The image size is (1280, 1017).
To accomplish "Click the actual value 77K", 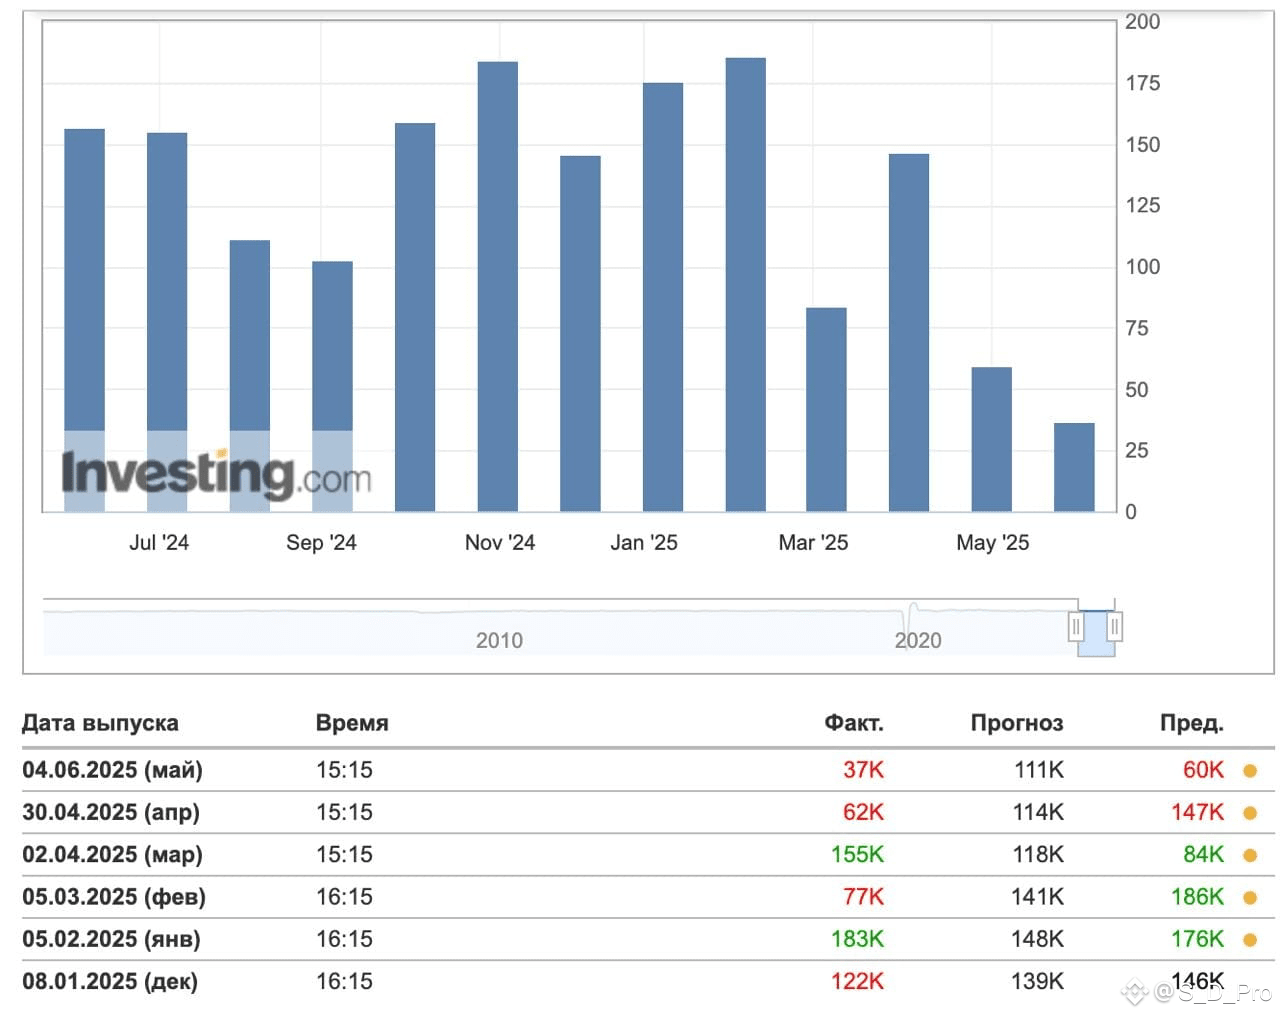I will tap(863, 897).
